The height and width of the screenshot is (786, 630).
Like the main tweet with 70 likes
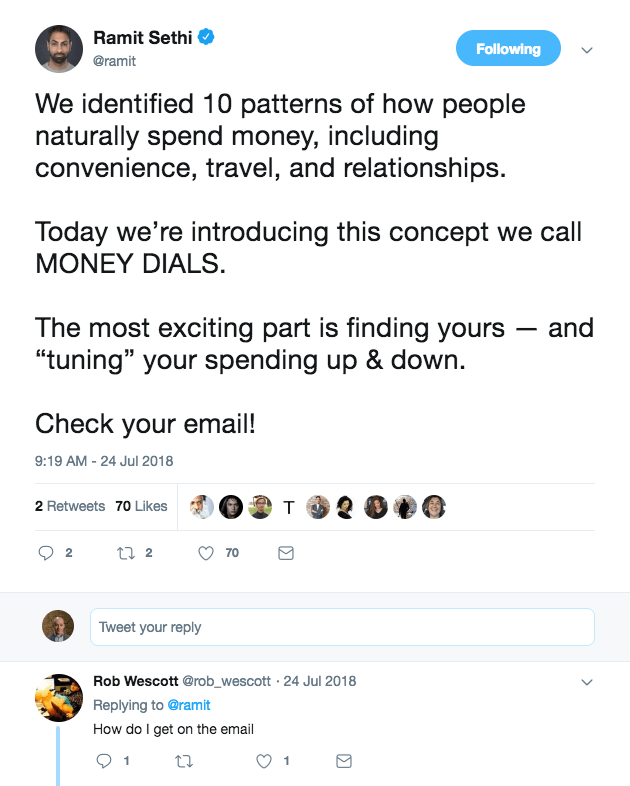click(207, 552)
